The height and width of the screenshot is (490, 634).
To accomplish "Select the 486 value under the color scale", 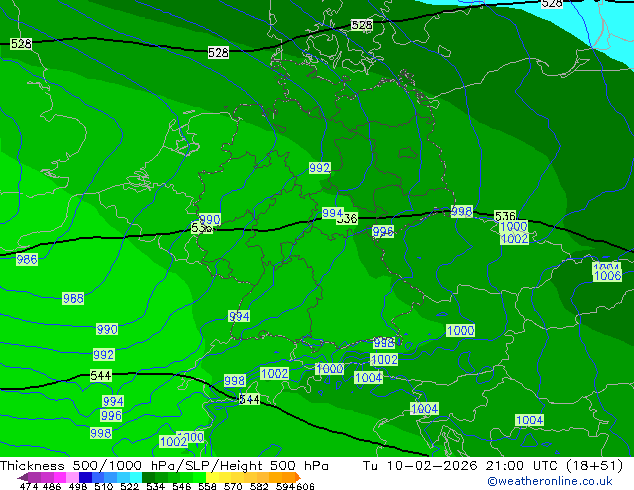I will coord(52,486).
